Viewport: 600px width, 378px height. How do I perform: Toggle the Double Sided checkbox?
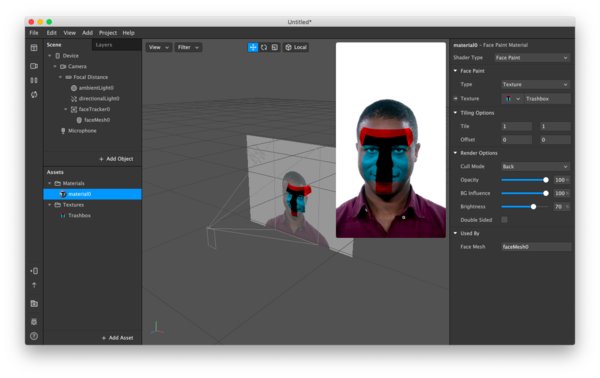[x=504, y=220]
